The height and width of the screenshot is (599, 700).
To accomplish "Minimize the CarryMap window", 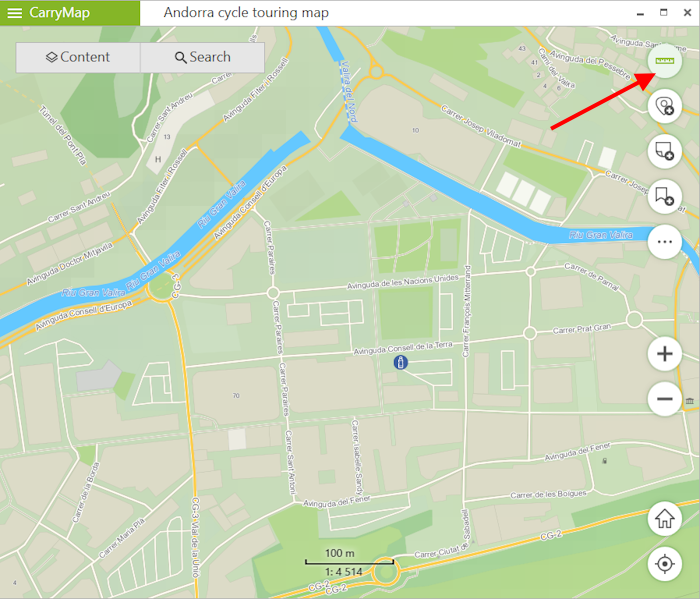I will 640,13.
